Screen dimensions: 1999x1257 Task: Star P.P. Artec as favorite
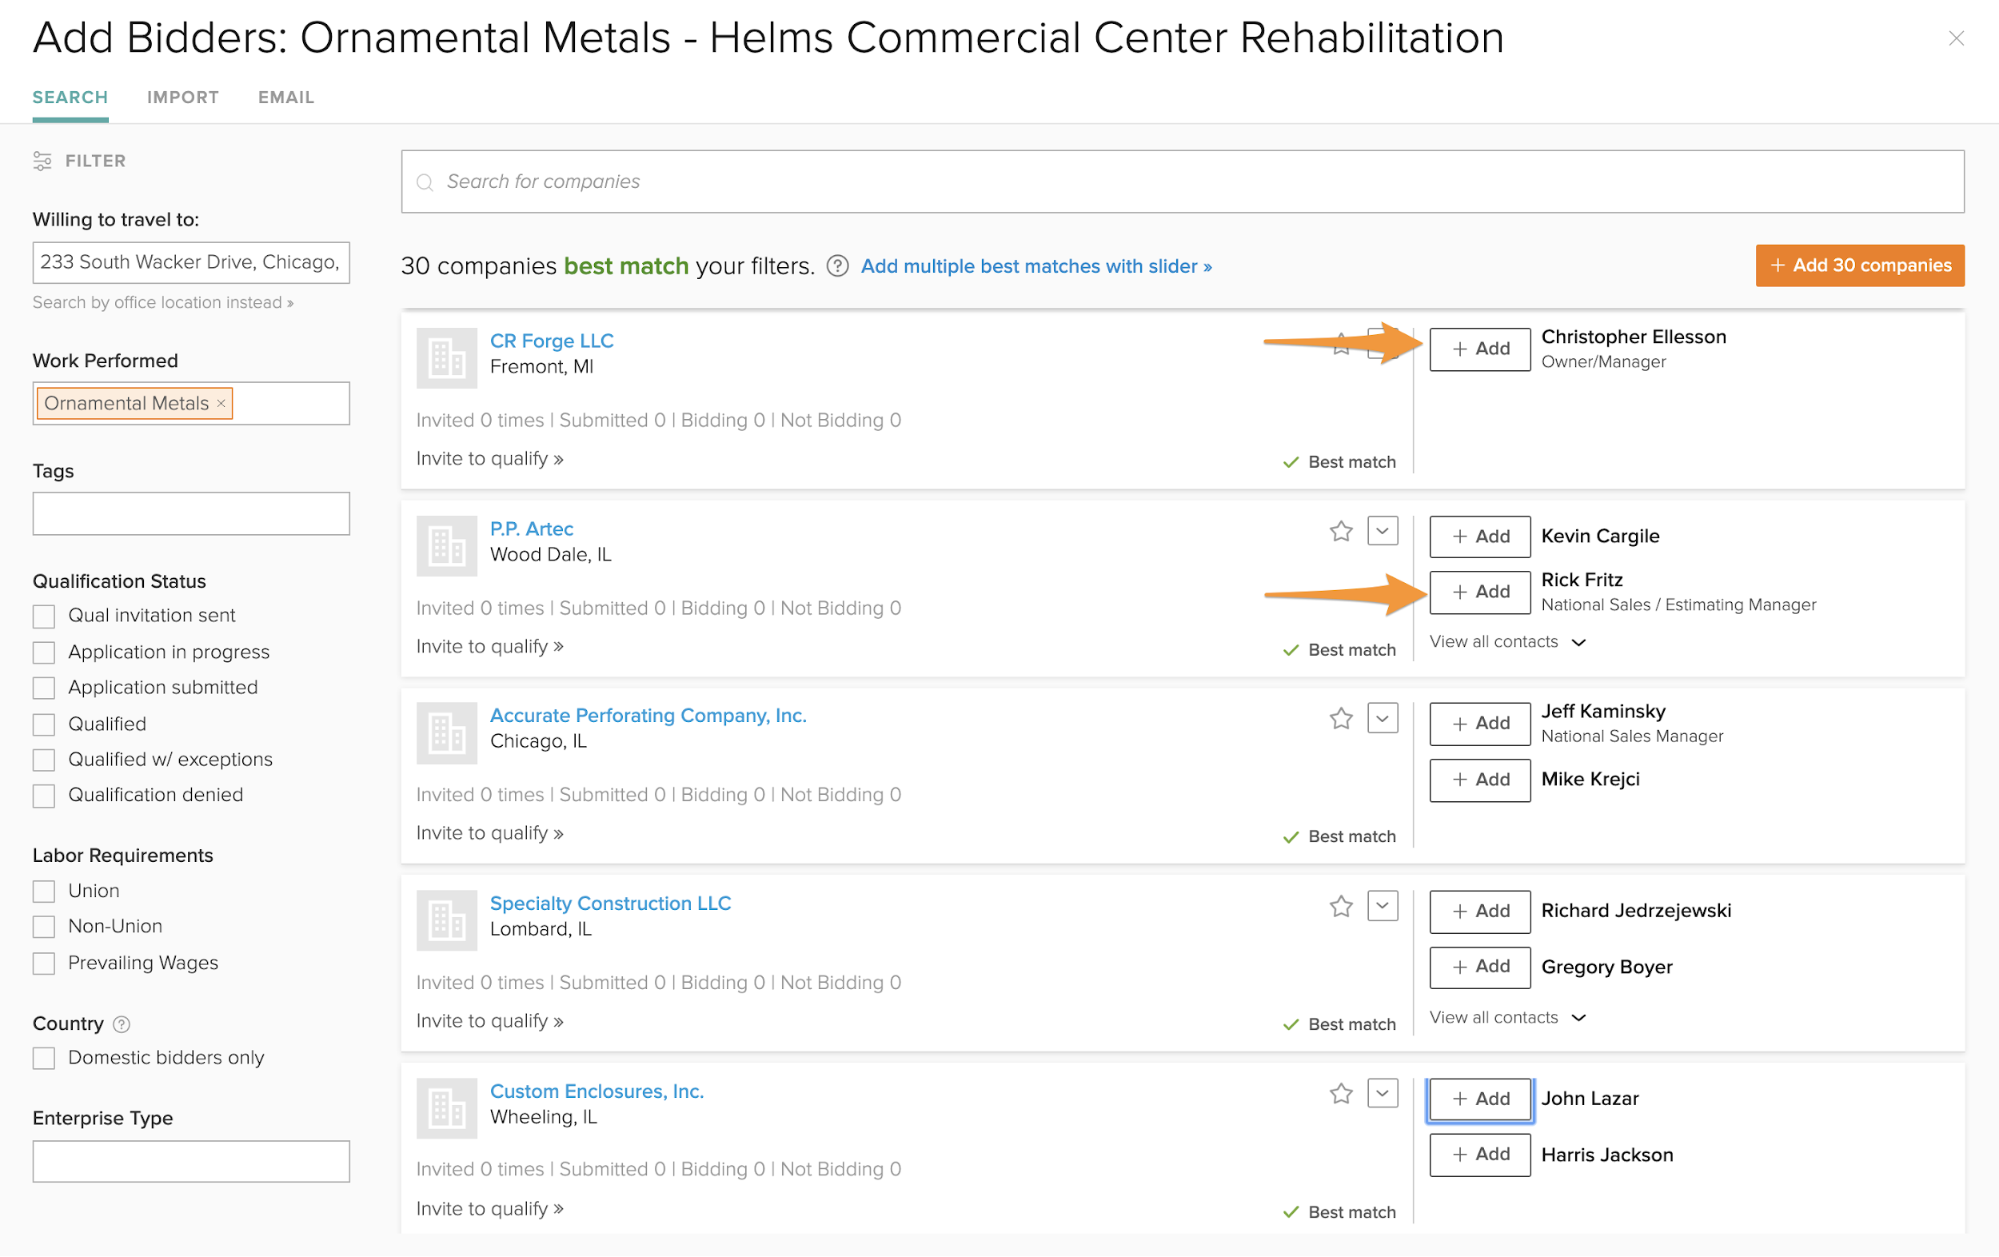pos(1341,531)
